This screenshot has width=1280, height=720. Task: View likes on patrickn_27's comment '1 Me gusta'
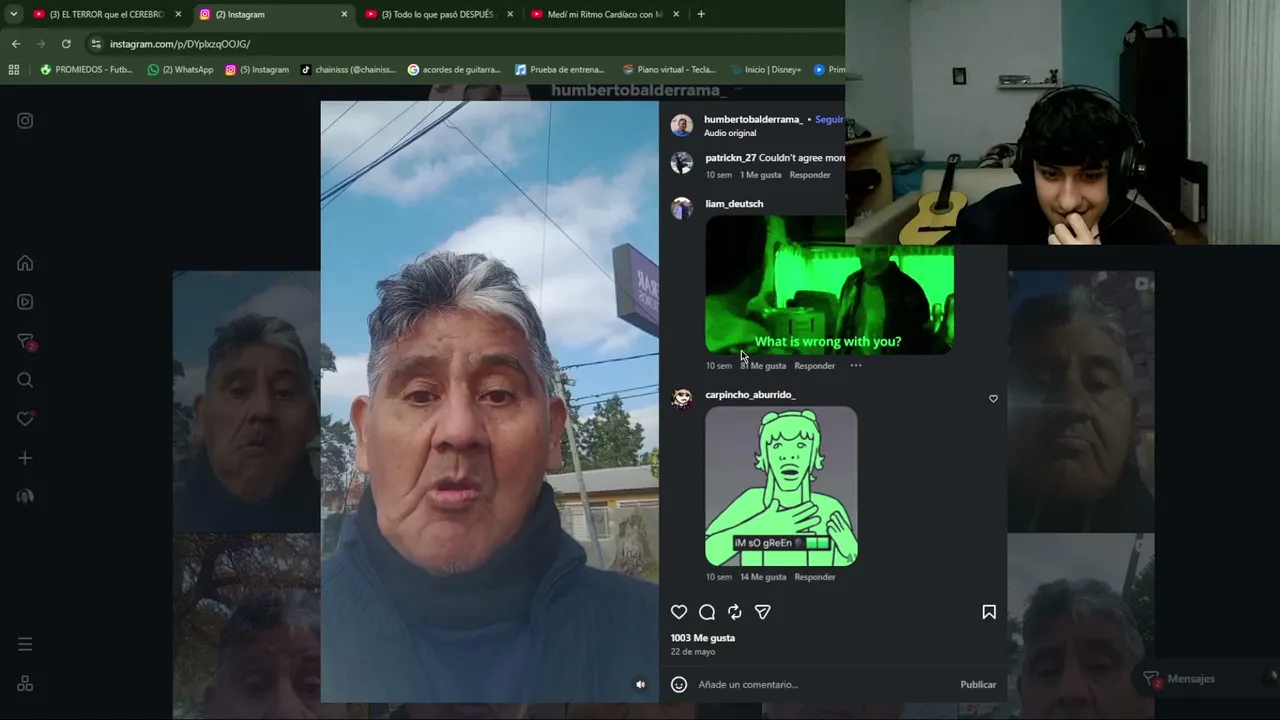click(x=761, y=175)
